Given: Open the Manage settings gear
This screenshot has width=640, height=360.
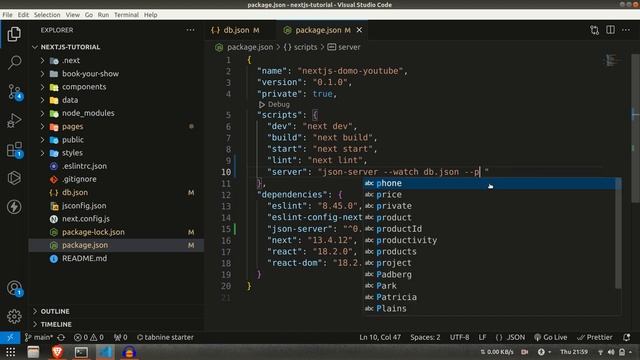Looking at the screenshot, I should [14, 316].
